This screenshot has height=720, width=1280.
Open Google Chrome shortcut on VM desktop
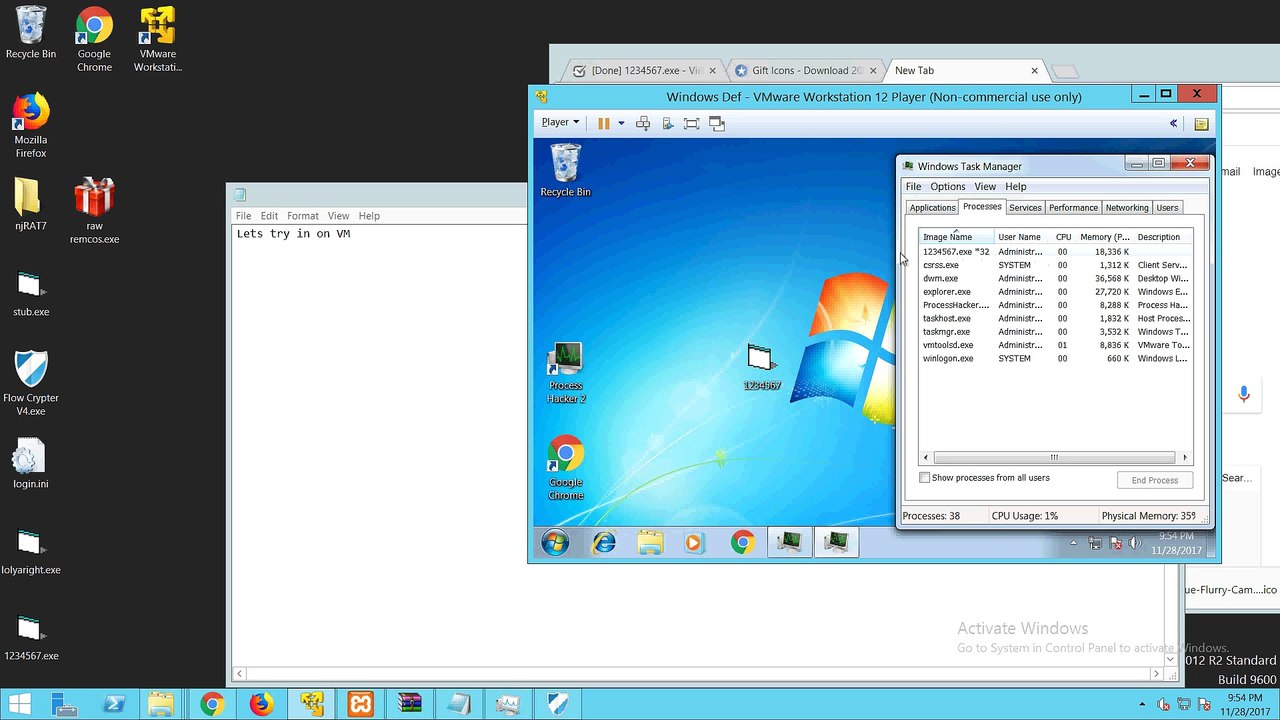pos(565,468)
